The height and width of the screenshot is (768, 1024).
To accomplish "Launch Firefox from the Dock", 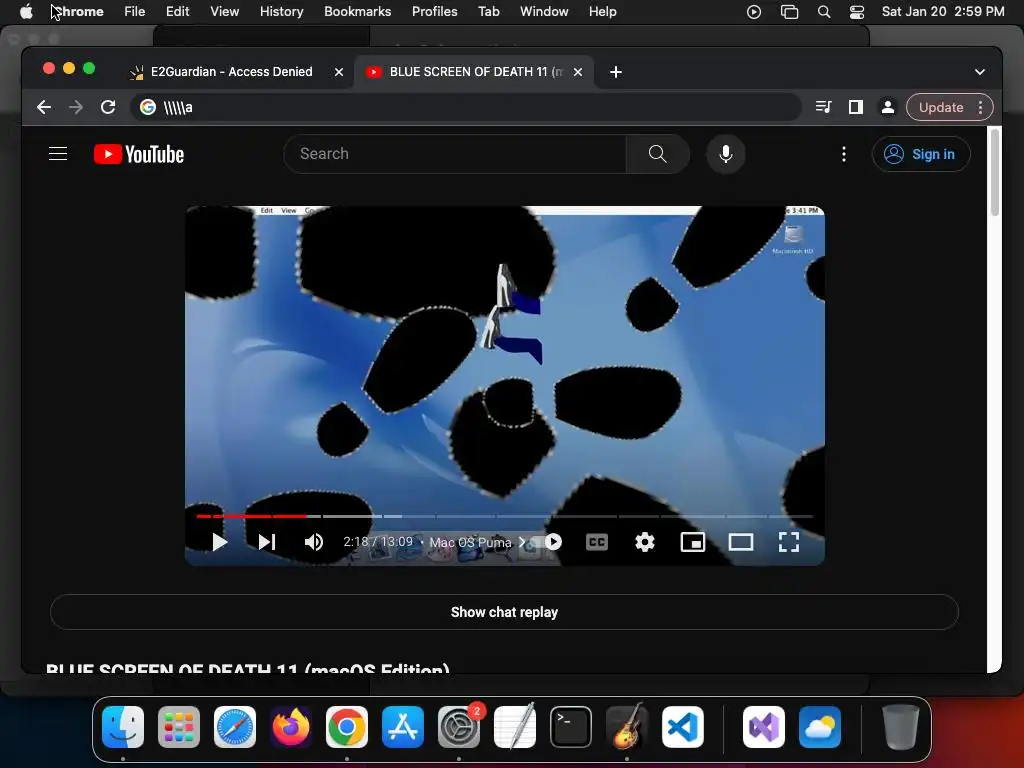I will click(x=291, y=727).
